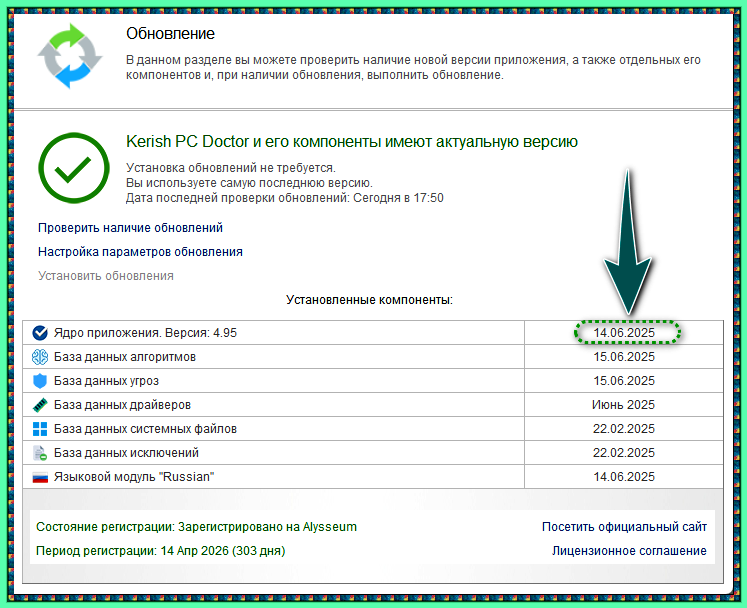Click the application core checkmark badge icon
The width and height of the screenshot is (747, 608).
tap(40, 333)
